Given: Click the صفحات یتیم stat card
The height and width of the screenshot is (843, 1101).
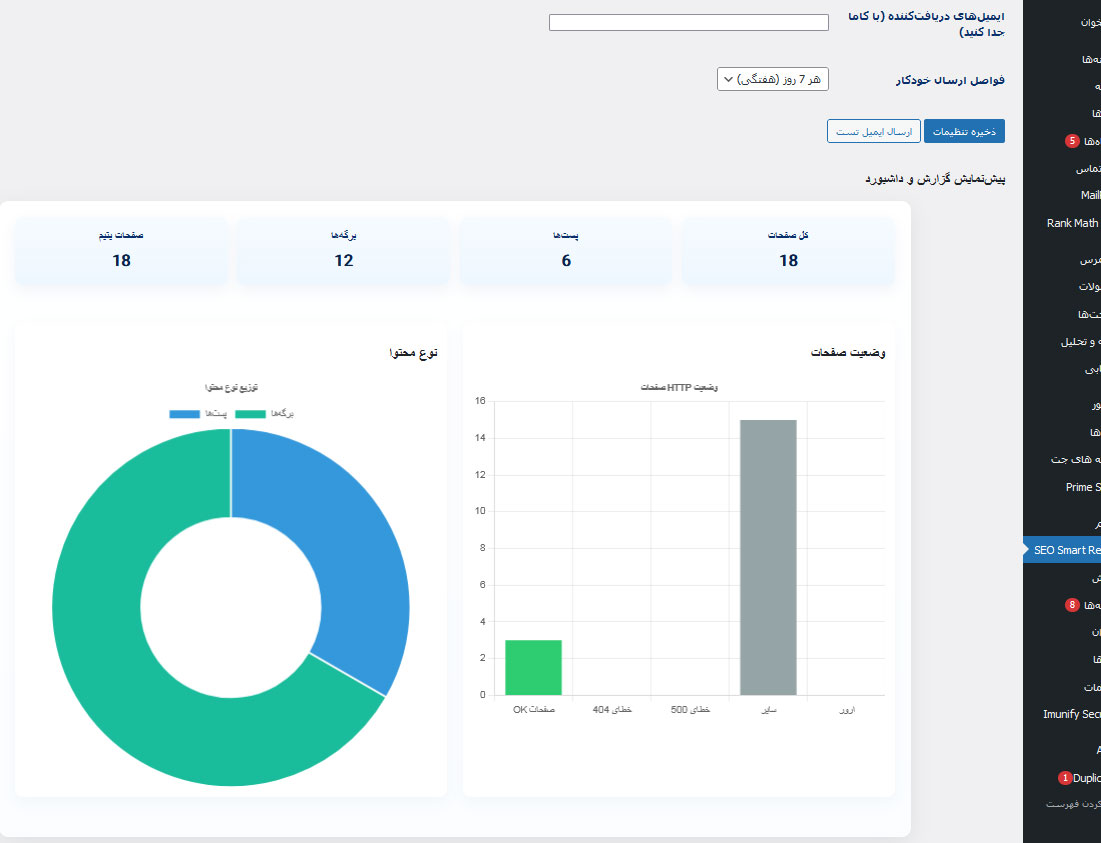Looking at the screenshot, I should click(121, 251).
